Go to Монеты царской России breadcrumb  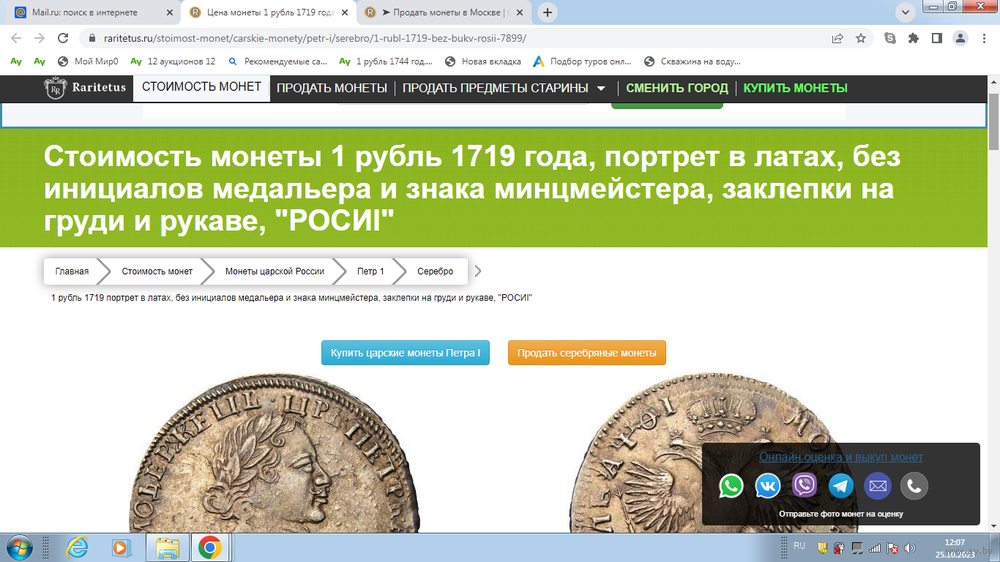click(275, 271)
